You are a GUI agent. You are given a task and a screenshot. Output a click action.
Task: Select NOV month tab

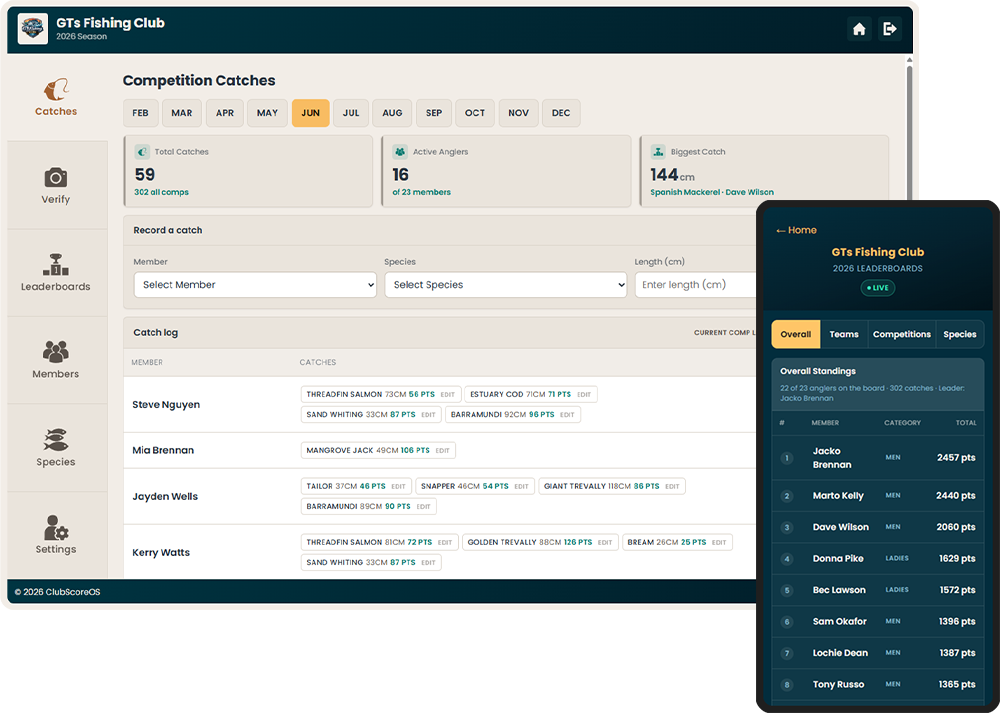click(x=518, y=113)
